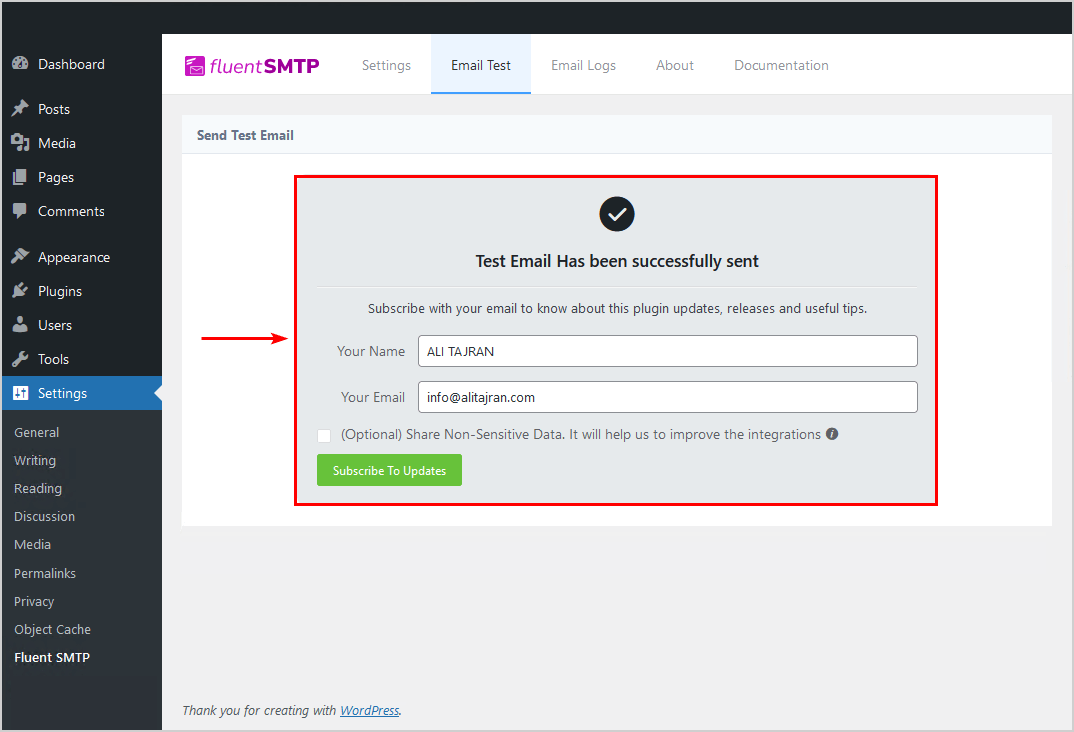
Task: Open the Settings tab in FluentSMTP
Action: click(386, 65)
